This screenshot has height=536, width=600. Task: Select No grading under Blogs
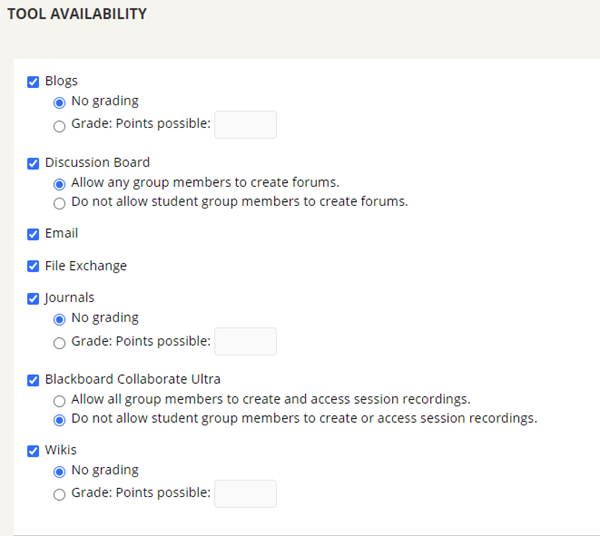click(x=59, y=103)
